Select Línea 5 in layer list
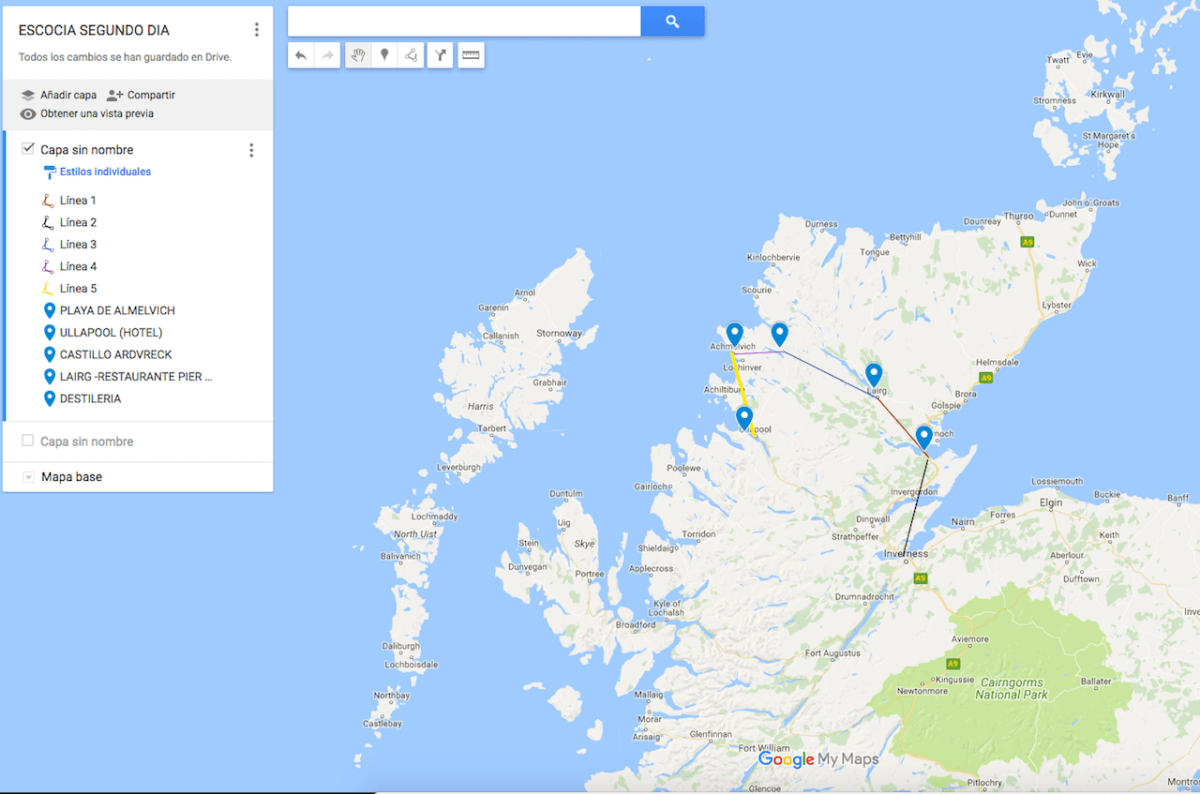Screen dimensions: 1200x794 click(x=78, y=289)
